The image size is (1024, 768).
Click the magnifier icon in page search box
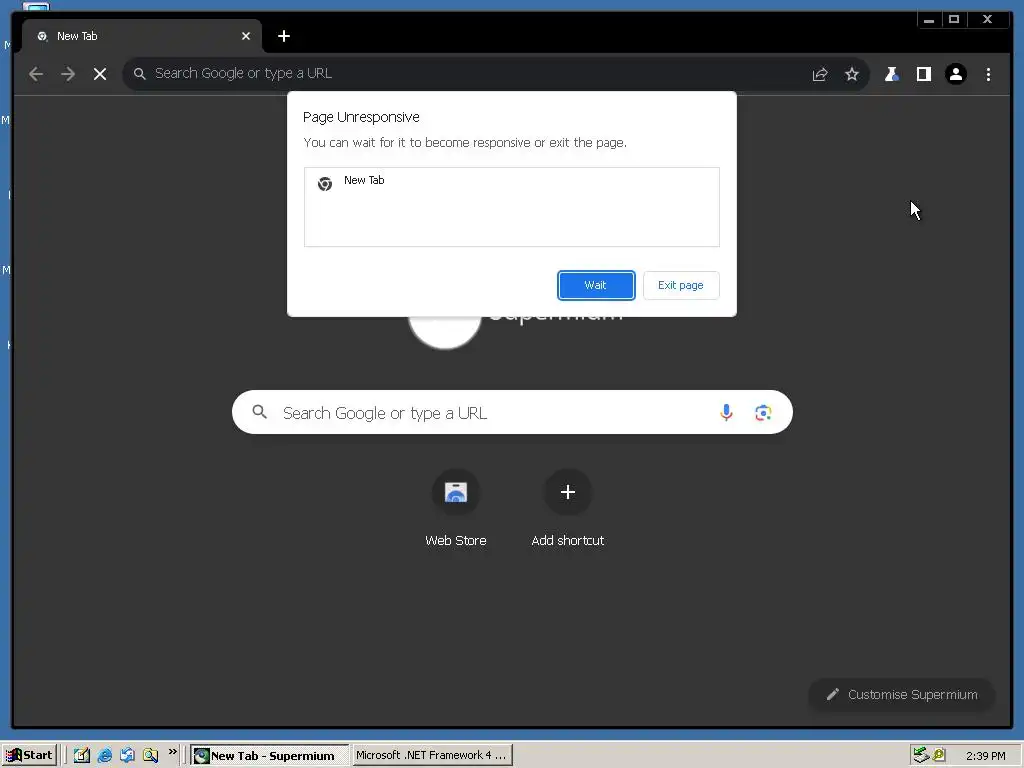(x=259, y=412)
